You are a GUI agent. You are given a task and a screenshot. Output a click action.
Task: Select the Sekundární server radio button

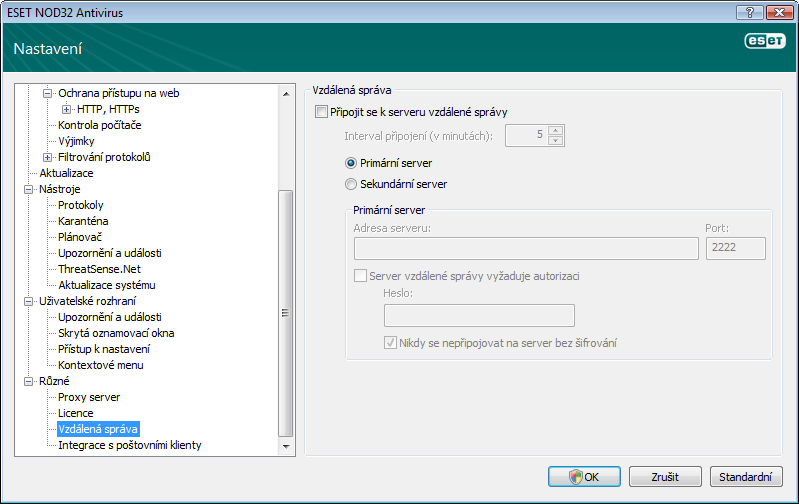pyautogui.click(x=351, y=184)
